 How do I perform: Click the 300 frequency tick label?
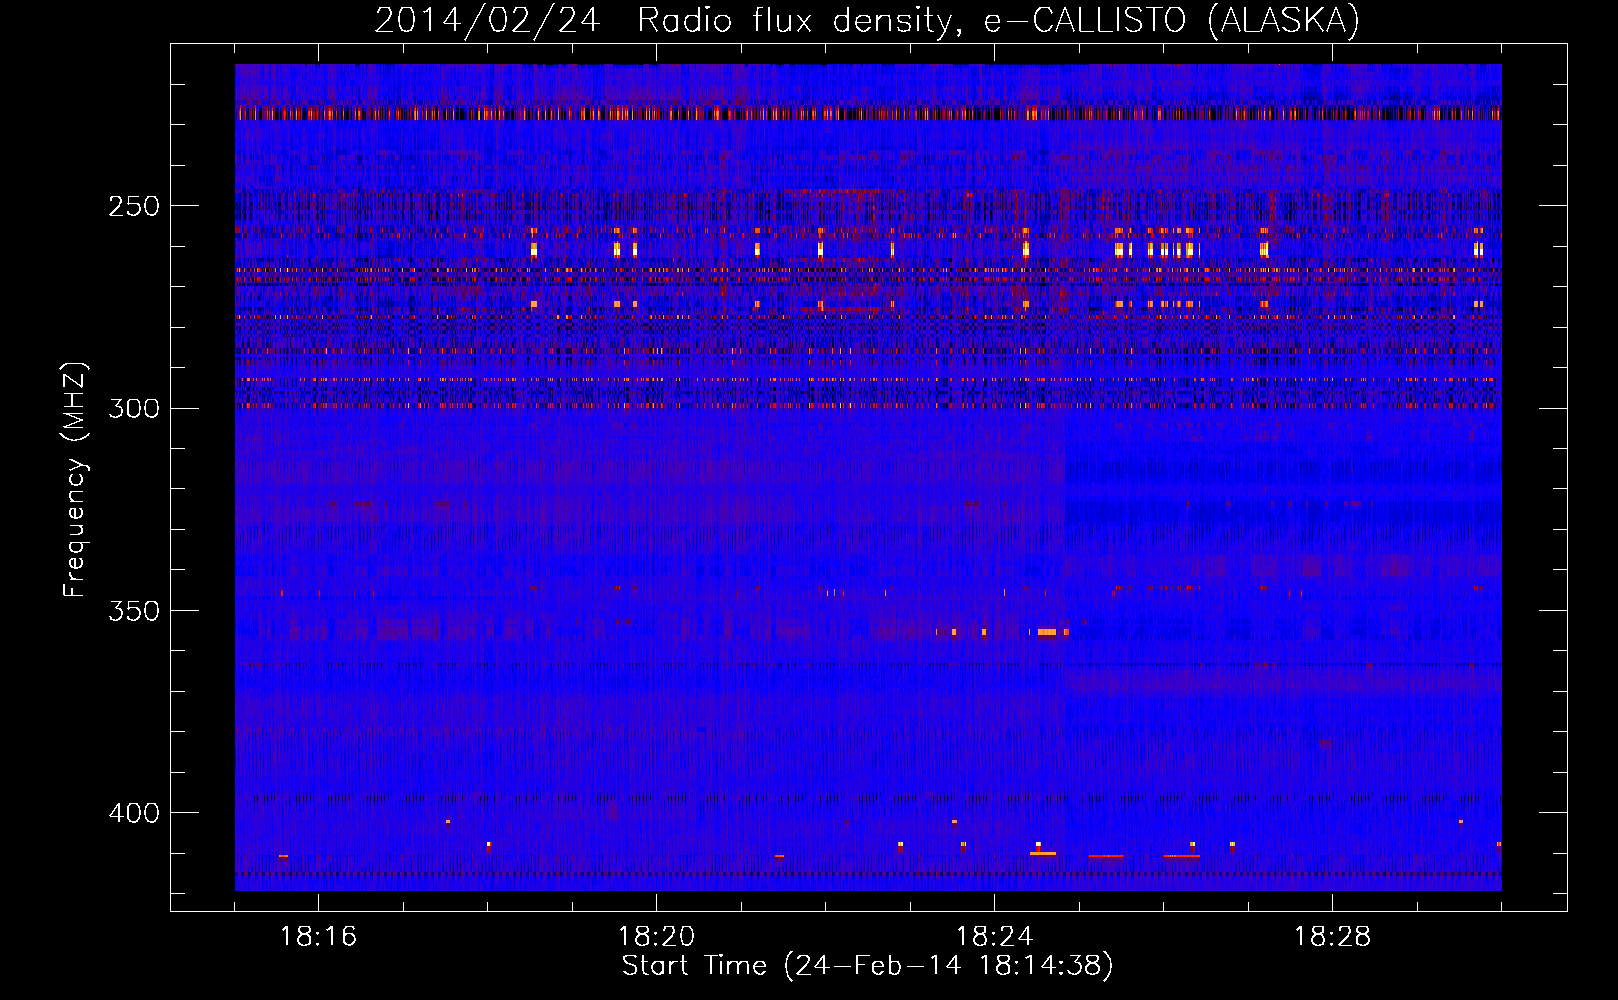134,409
